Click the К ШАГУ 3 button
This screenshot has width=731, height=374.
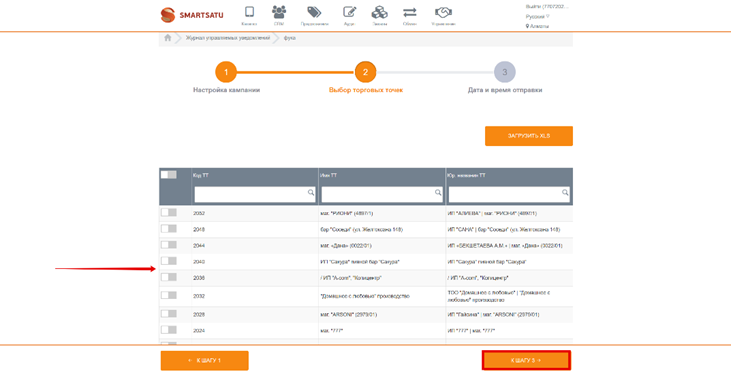point(526,360)
